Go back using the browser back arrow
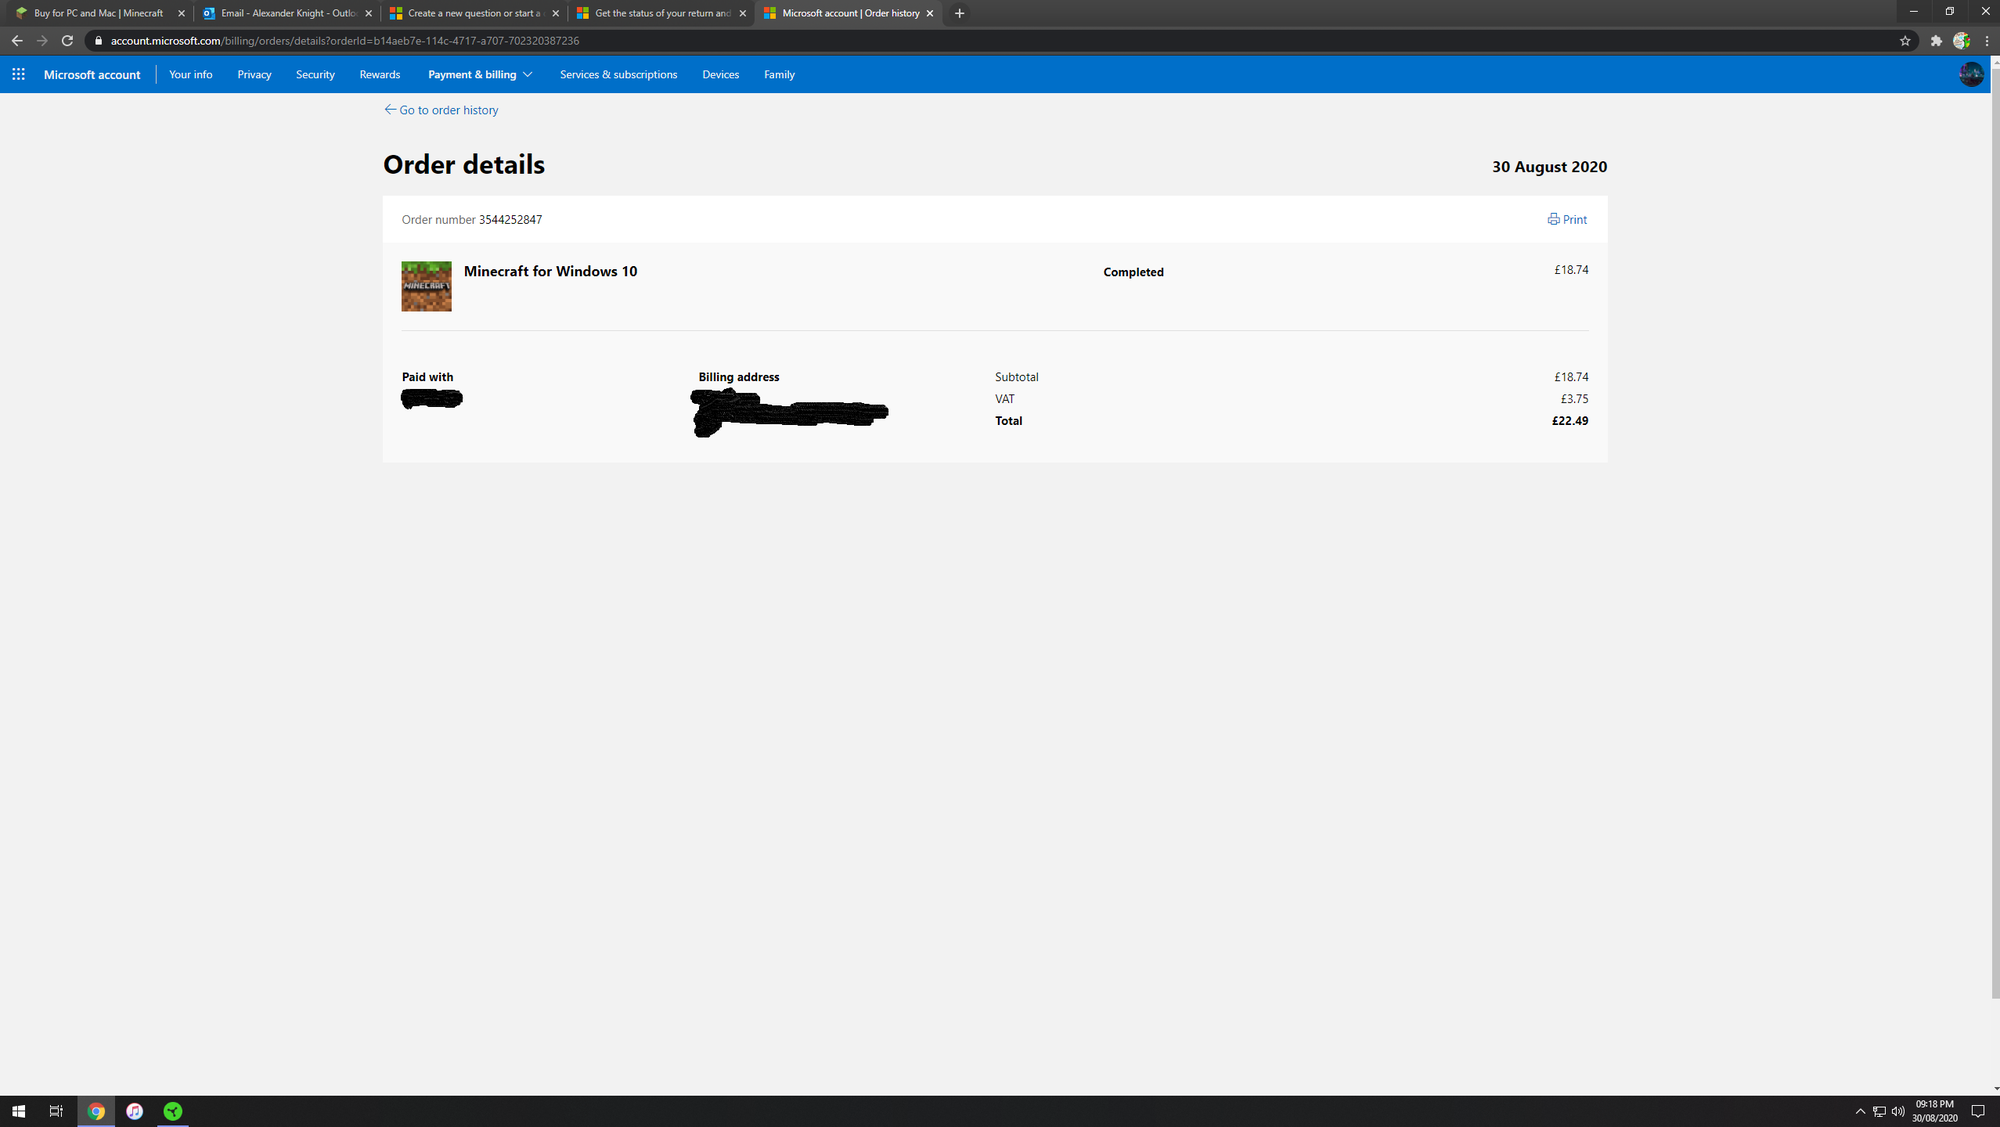2000x1127 pixels. point(17,41)
